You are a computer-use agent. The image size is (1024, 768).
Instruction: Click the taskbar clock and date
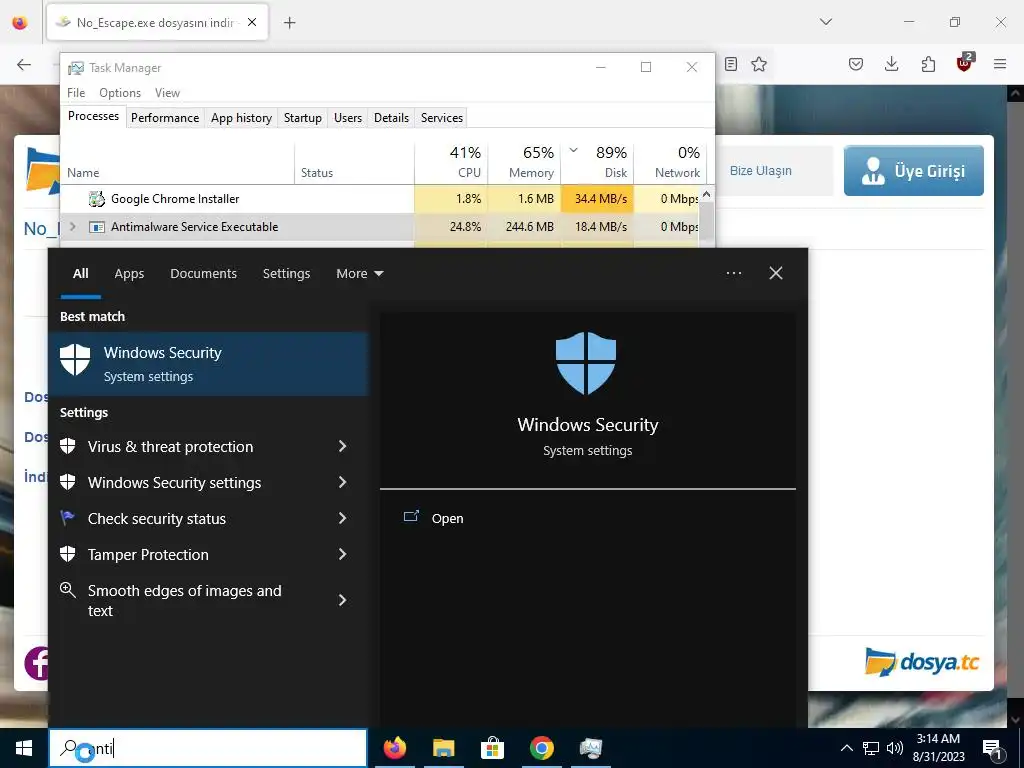click(938, 748)
